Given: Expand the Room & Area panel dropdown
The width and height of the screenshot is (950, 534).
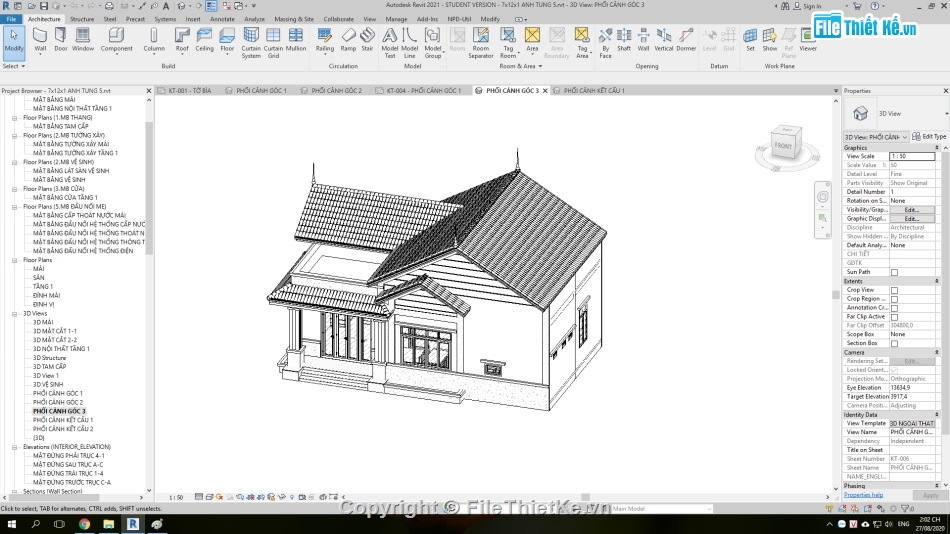Looking at the screenshot, I should click(x=520, y=66).
